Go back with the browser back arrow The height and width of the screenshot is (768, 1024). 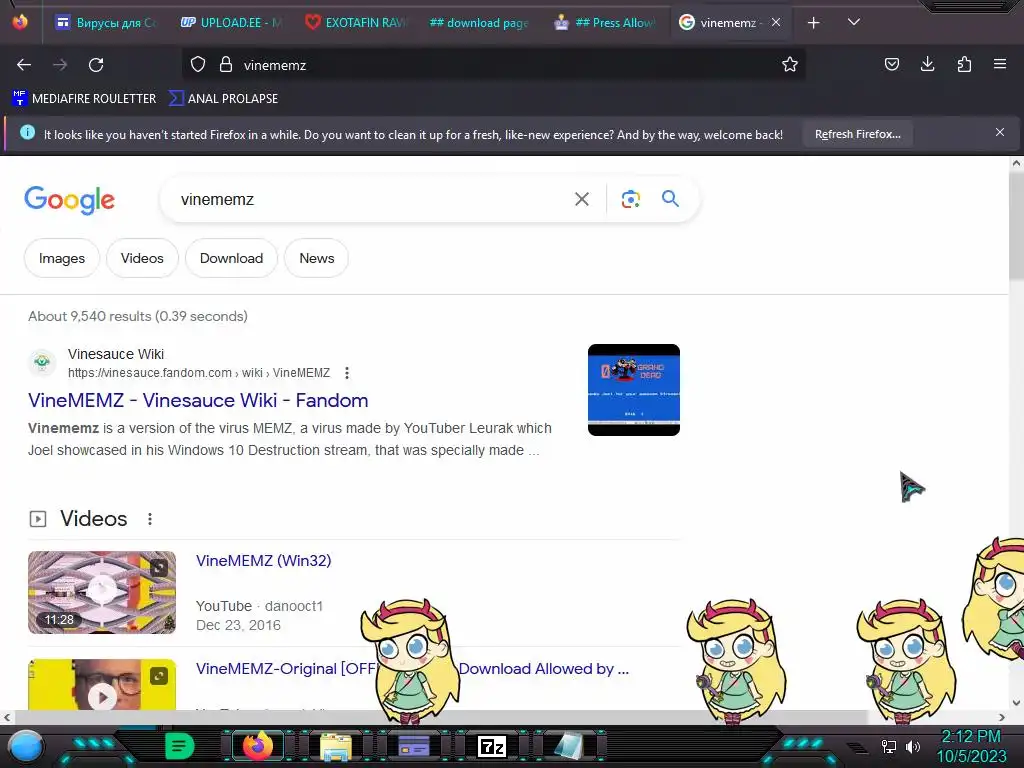[x=24, y=65]
